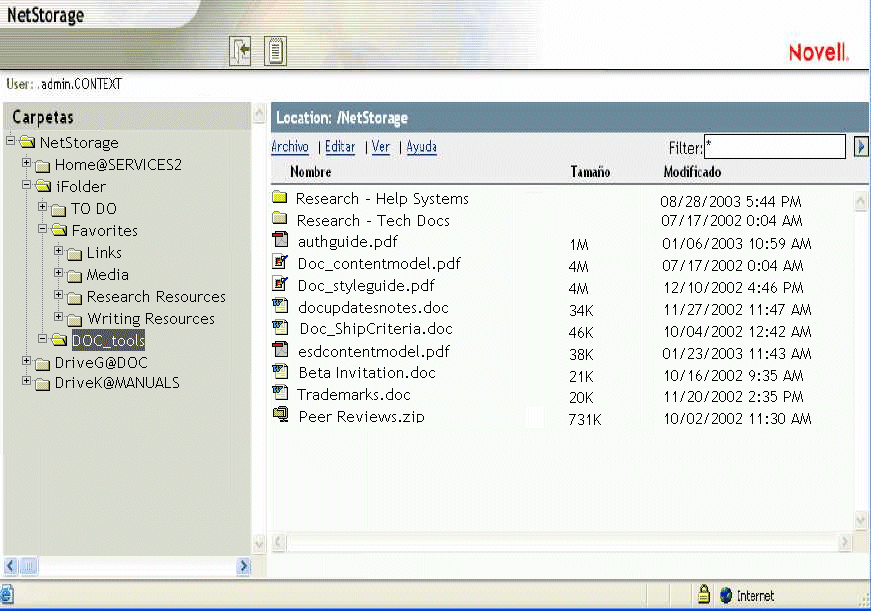The image size is (871, 611).
Task: Click the Links folder icon in tree
Action: [74, 254]
